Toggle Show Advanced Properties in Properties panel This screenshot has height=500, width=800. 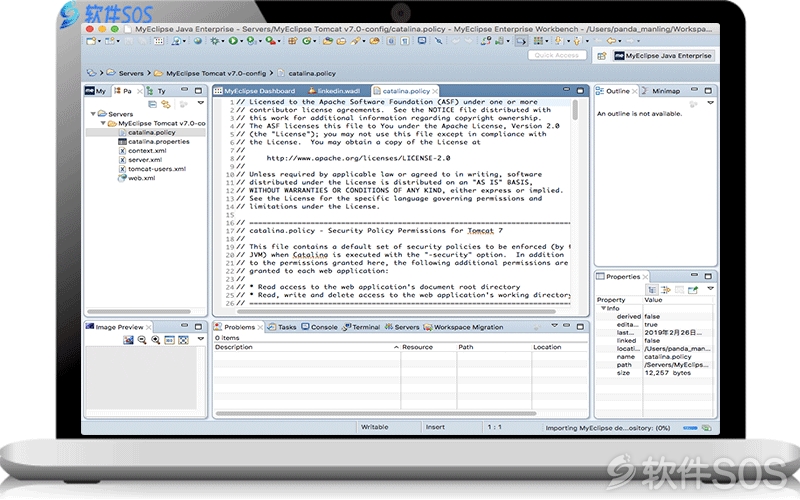(665, 290)
